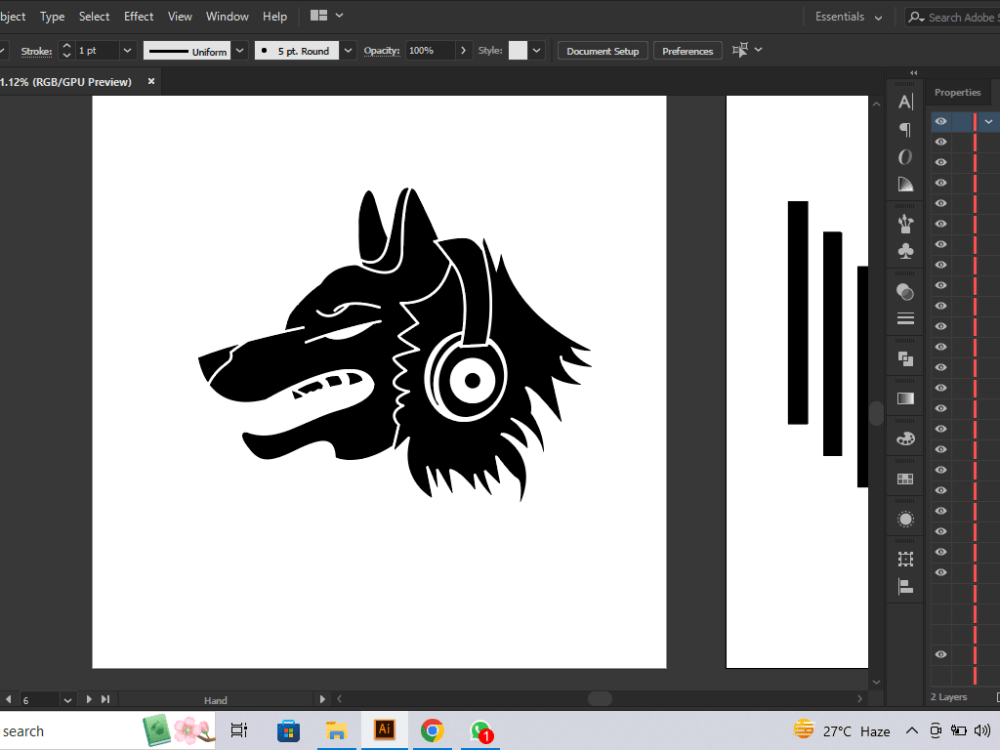Open the Stroke panel icon
Image resolution: width=1000 pixels, height=750 pixels.
click(904, 318)
